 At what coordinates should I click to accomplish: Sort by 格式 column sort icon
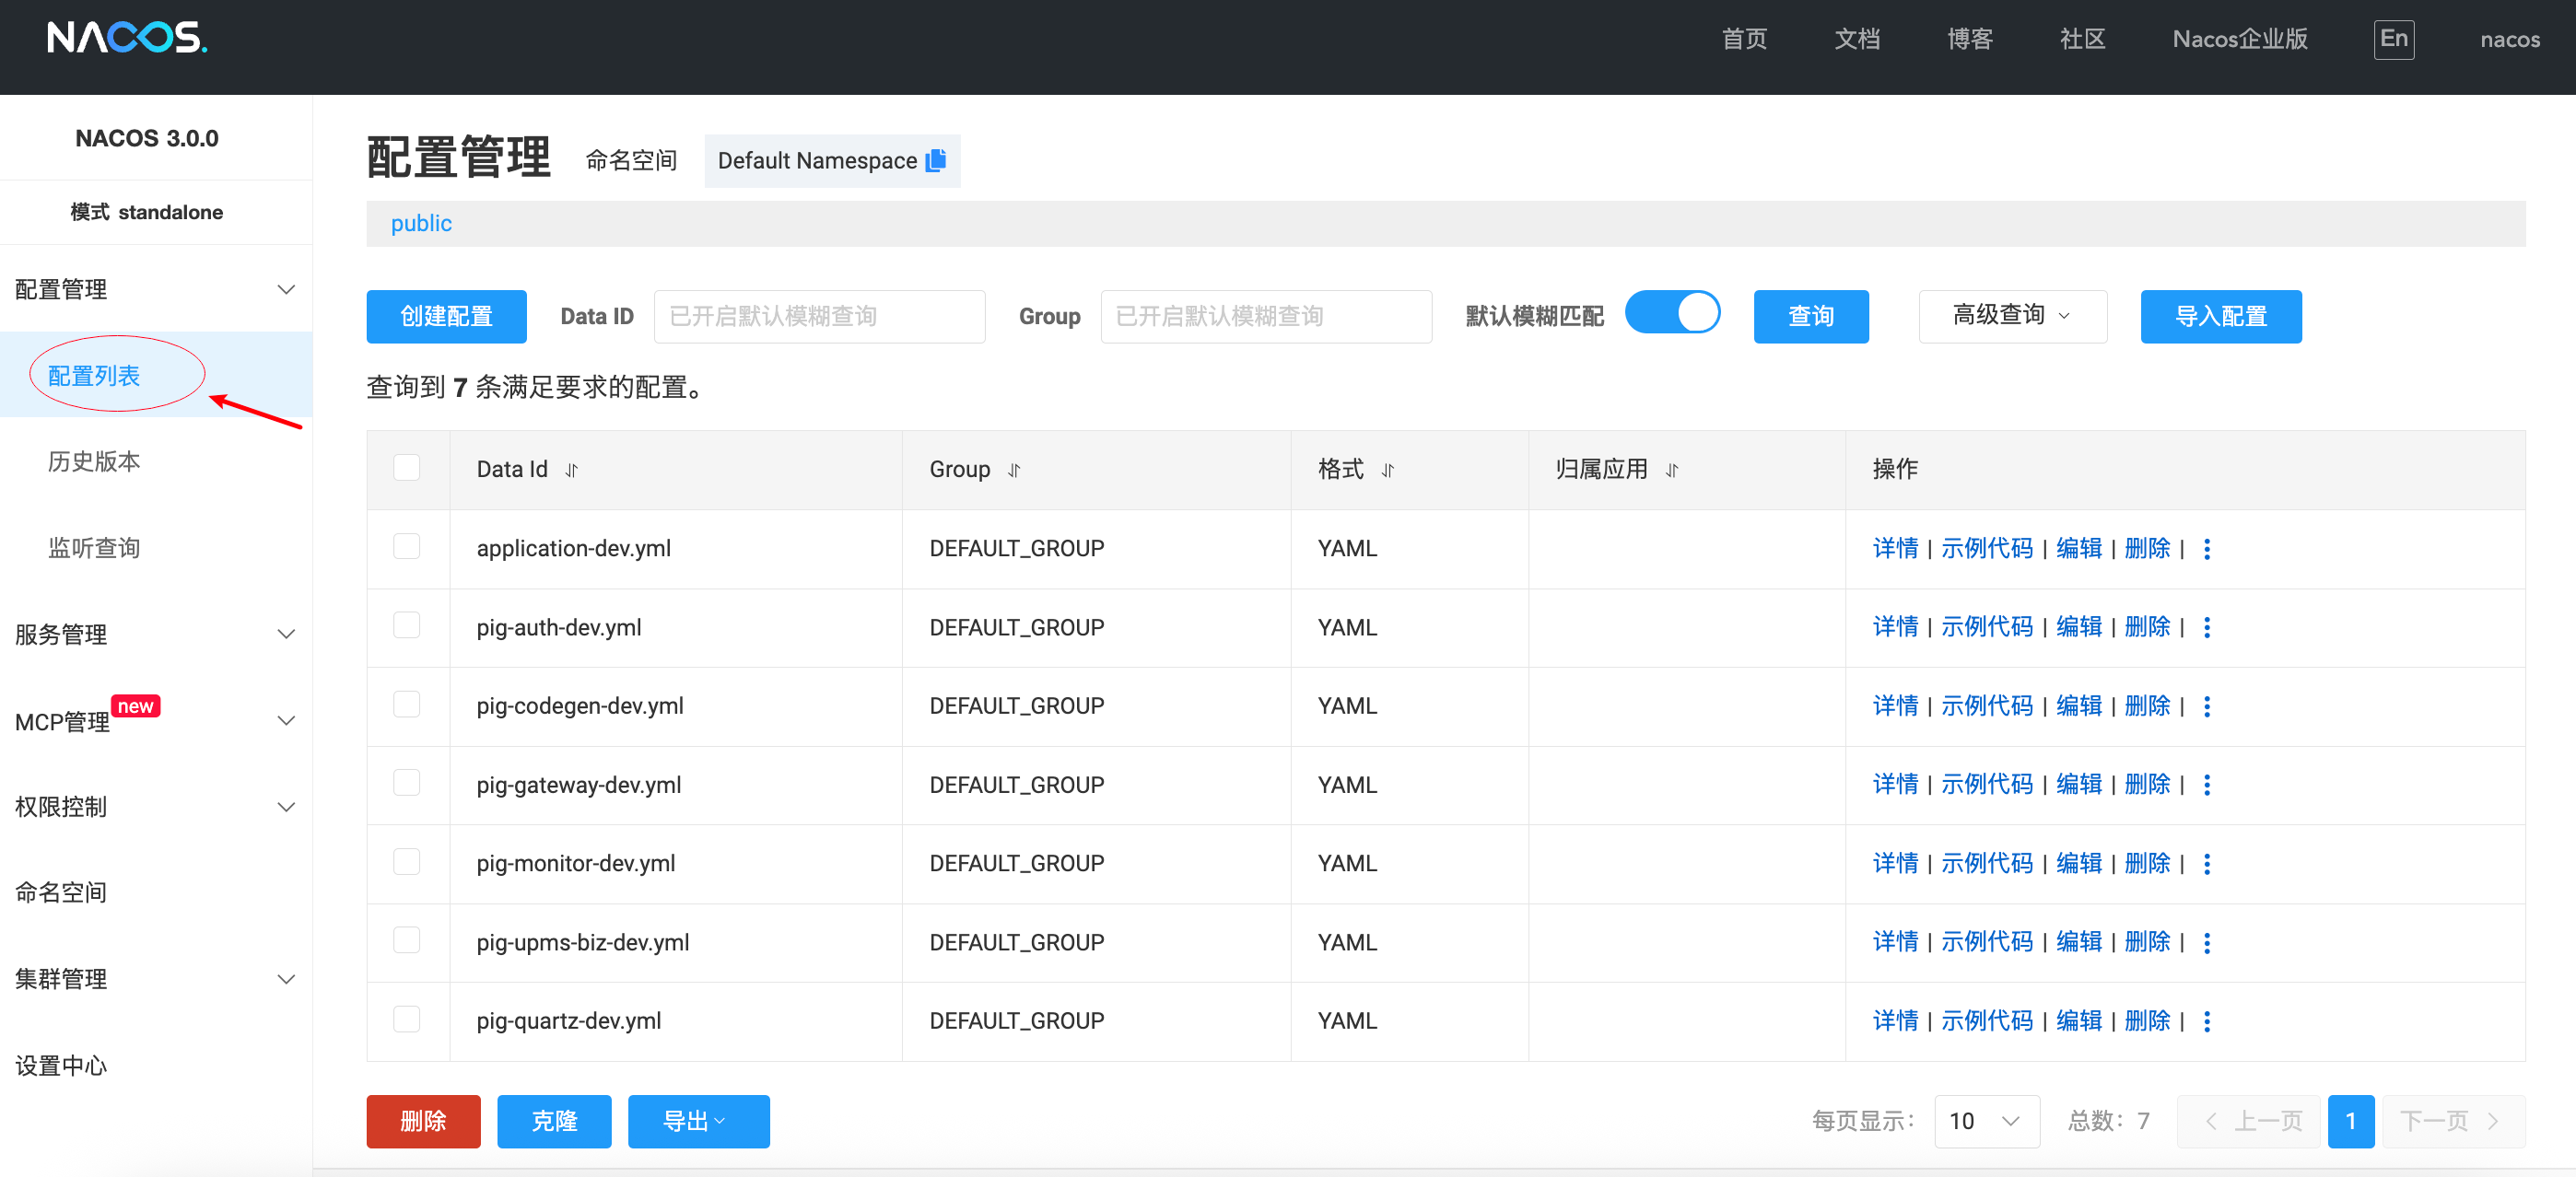tap(1388, 470)
